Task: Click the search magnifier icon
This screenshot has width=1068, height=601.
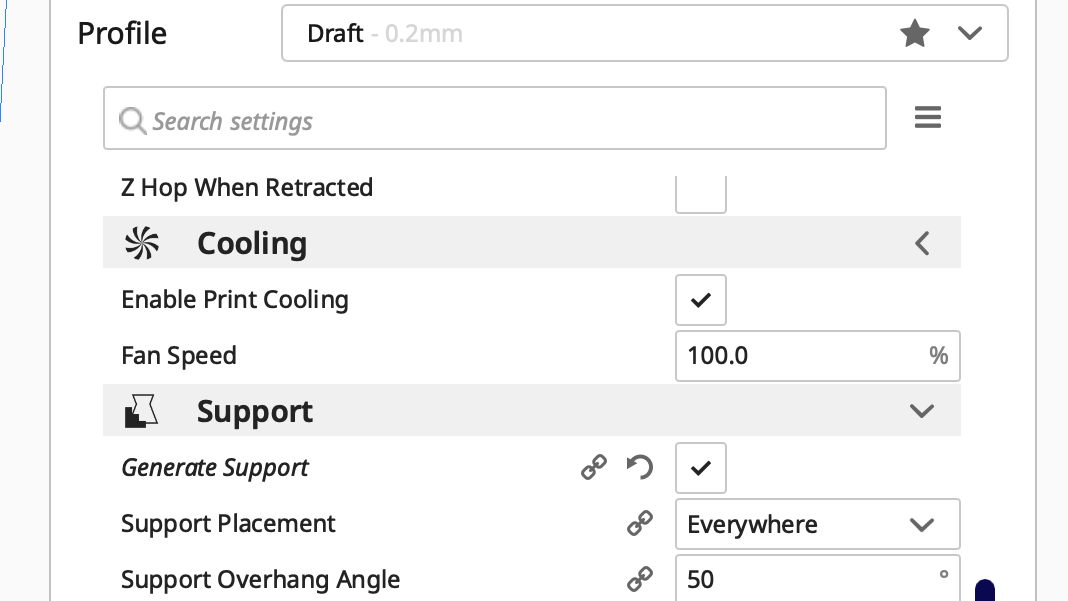Action: point(132,121)
